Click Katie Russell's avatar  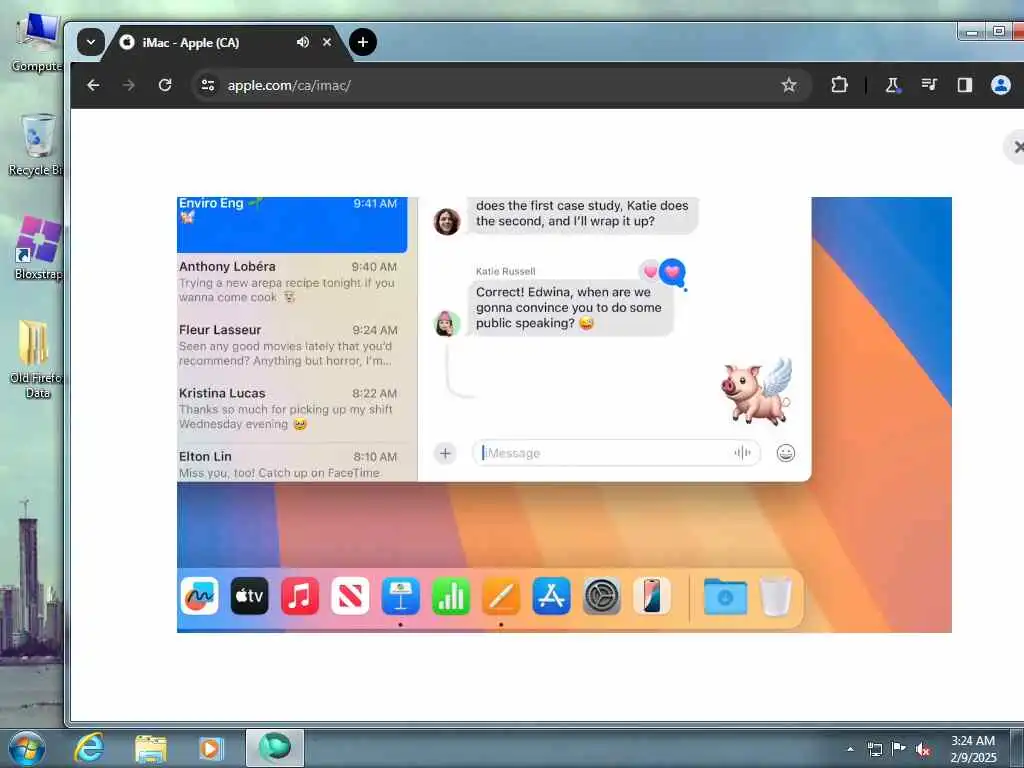[x=447, y=323]
